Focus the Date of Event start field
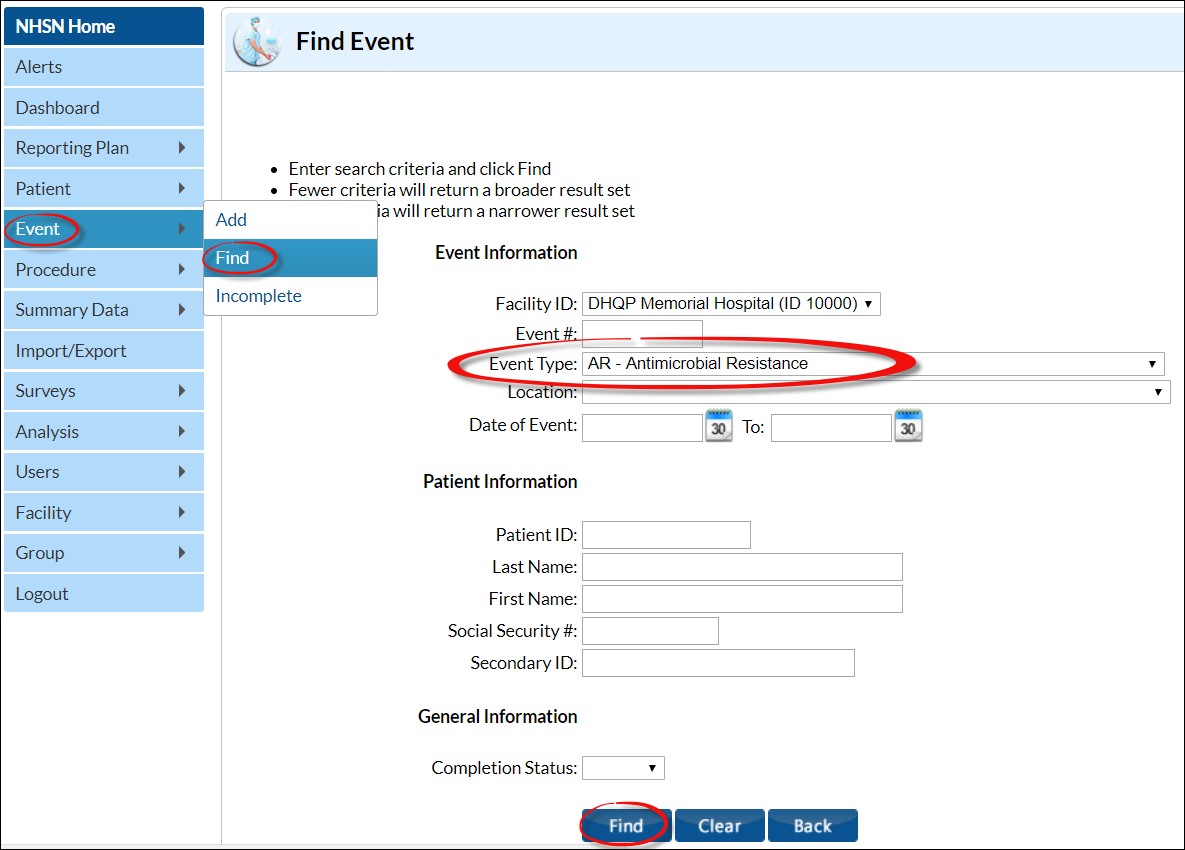Viewport: 1185px width, 850px height. 642,428
